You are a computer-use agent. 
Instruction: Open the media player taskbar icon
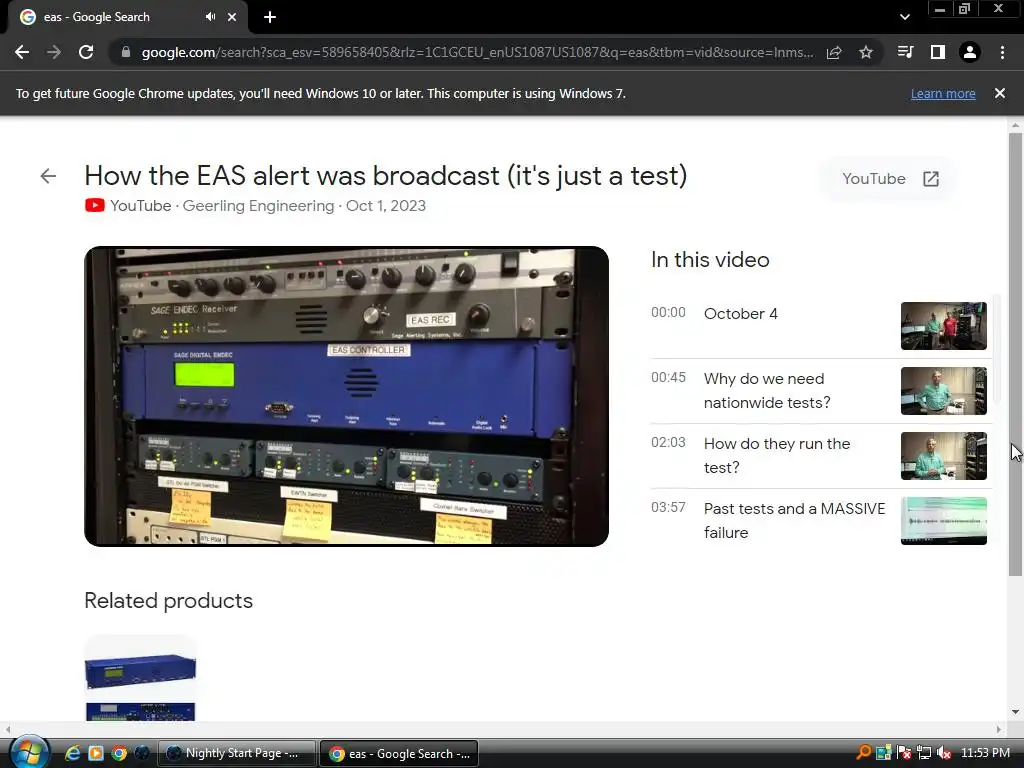(x=96, y=753)
